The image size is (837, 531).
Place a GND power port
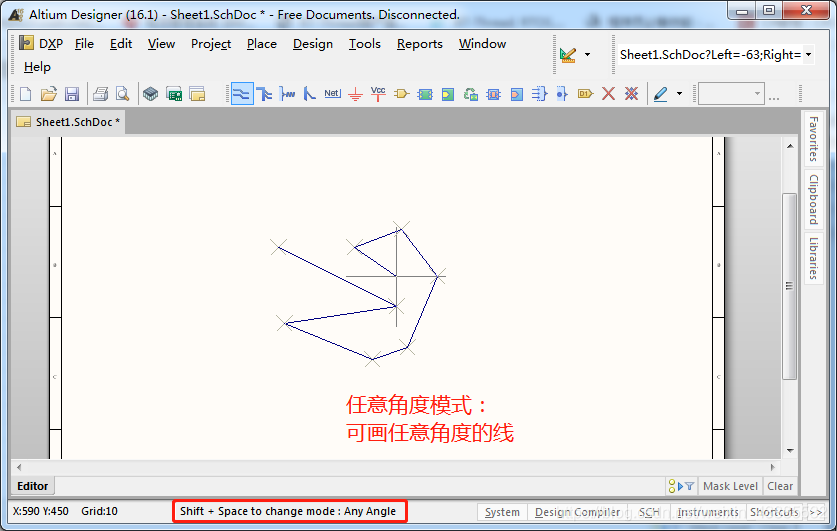pos(355,95)
